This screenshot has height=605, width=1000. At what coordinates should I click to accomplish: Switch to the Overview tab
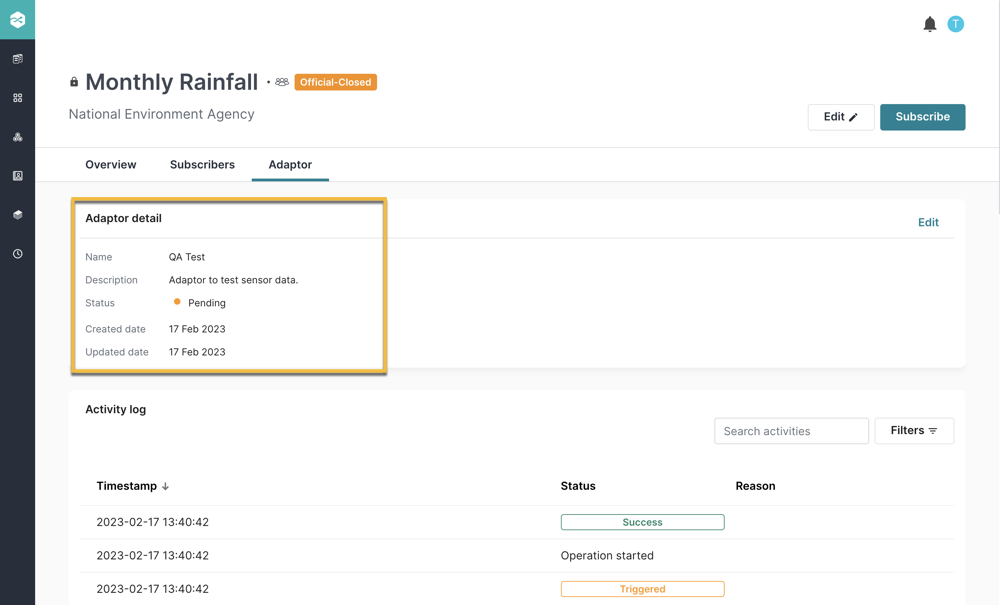(110, 164)
